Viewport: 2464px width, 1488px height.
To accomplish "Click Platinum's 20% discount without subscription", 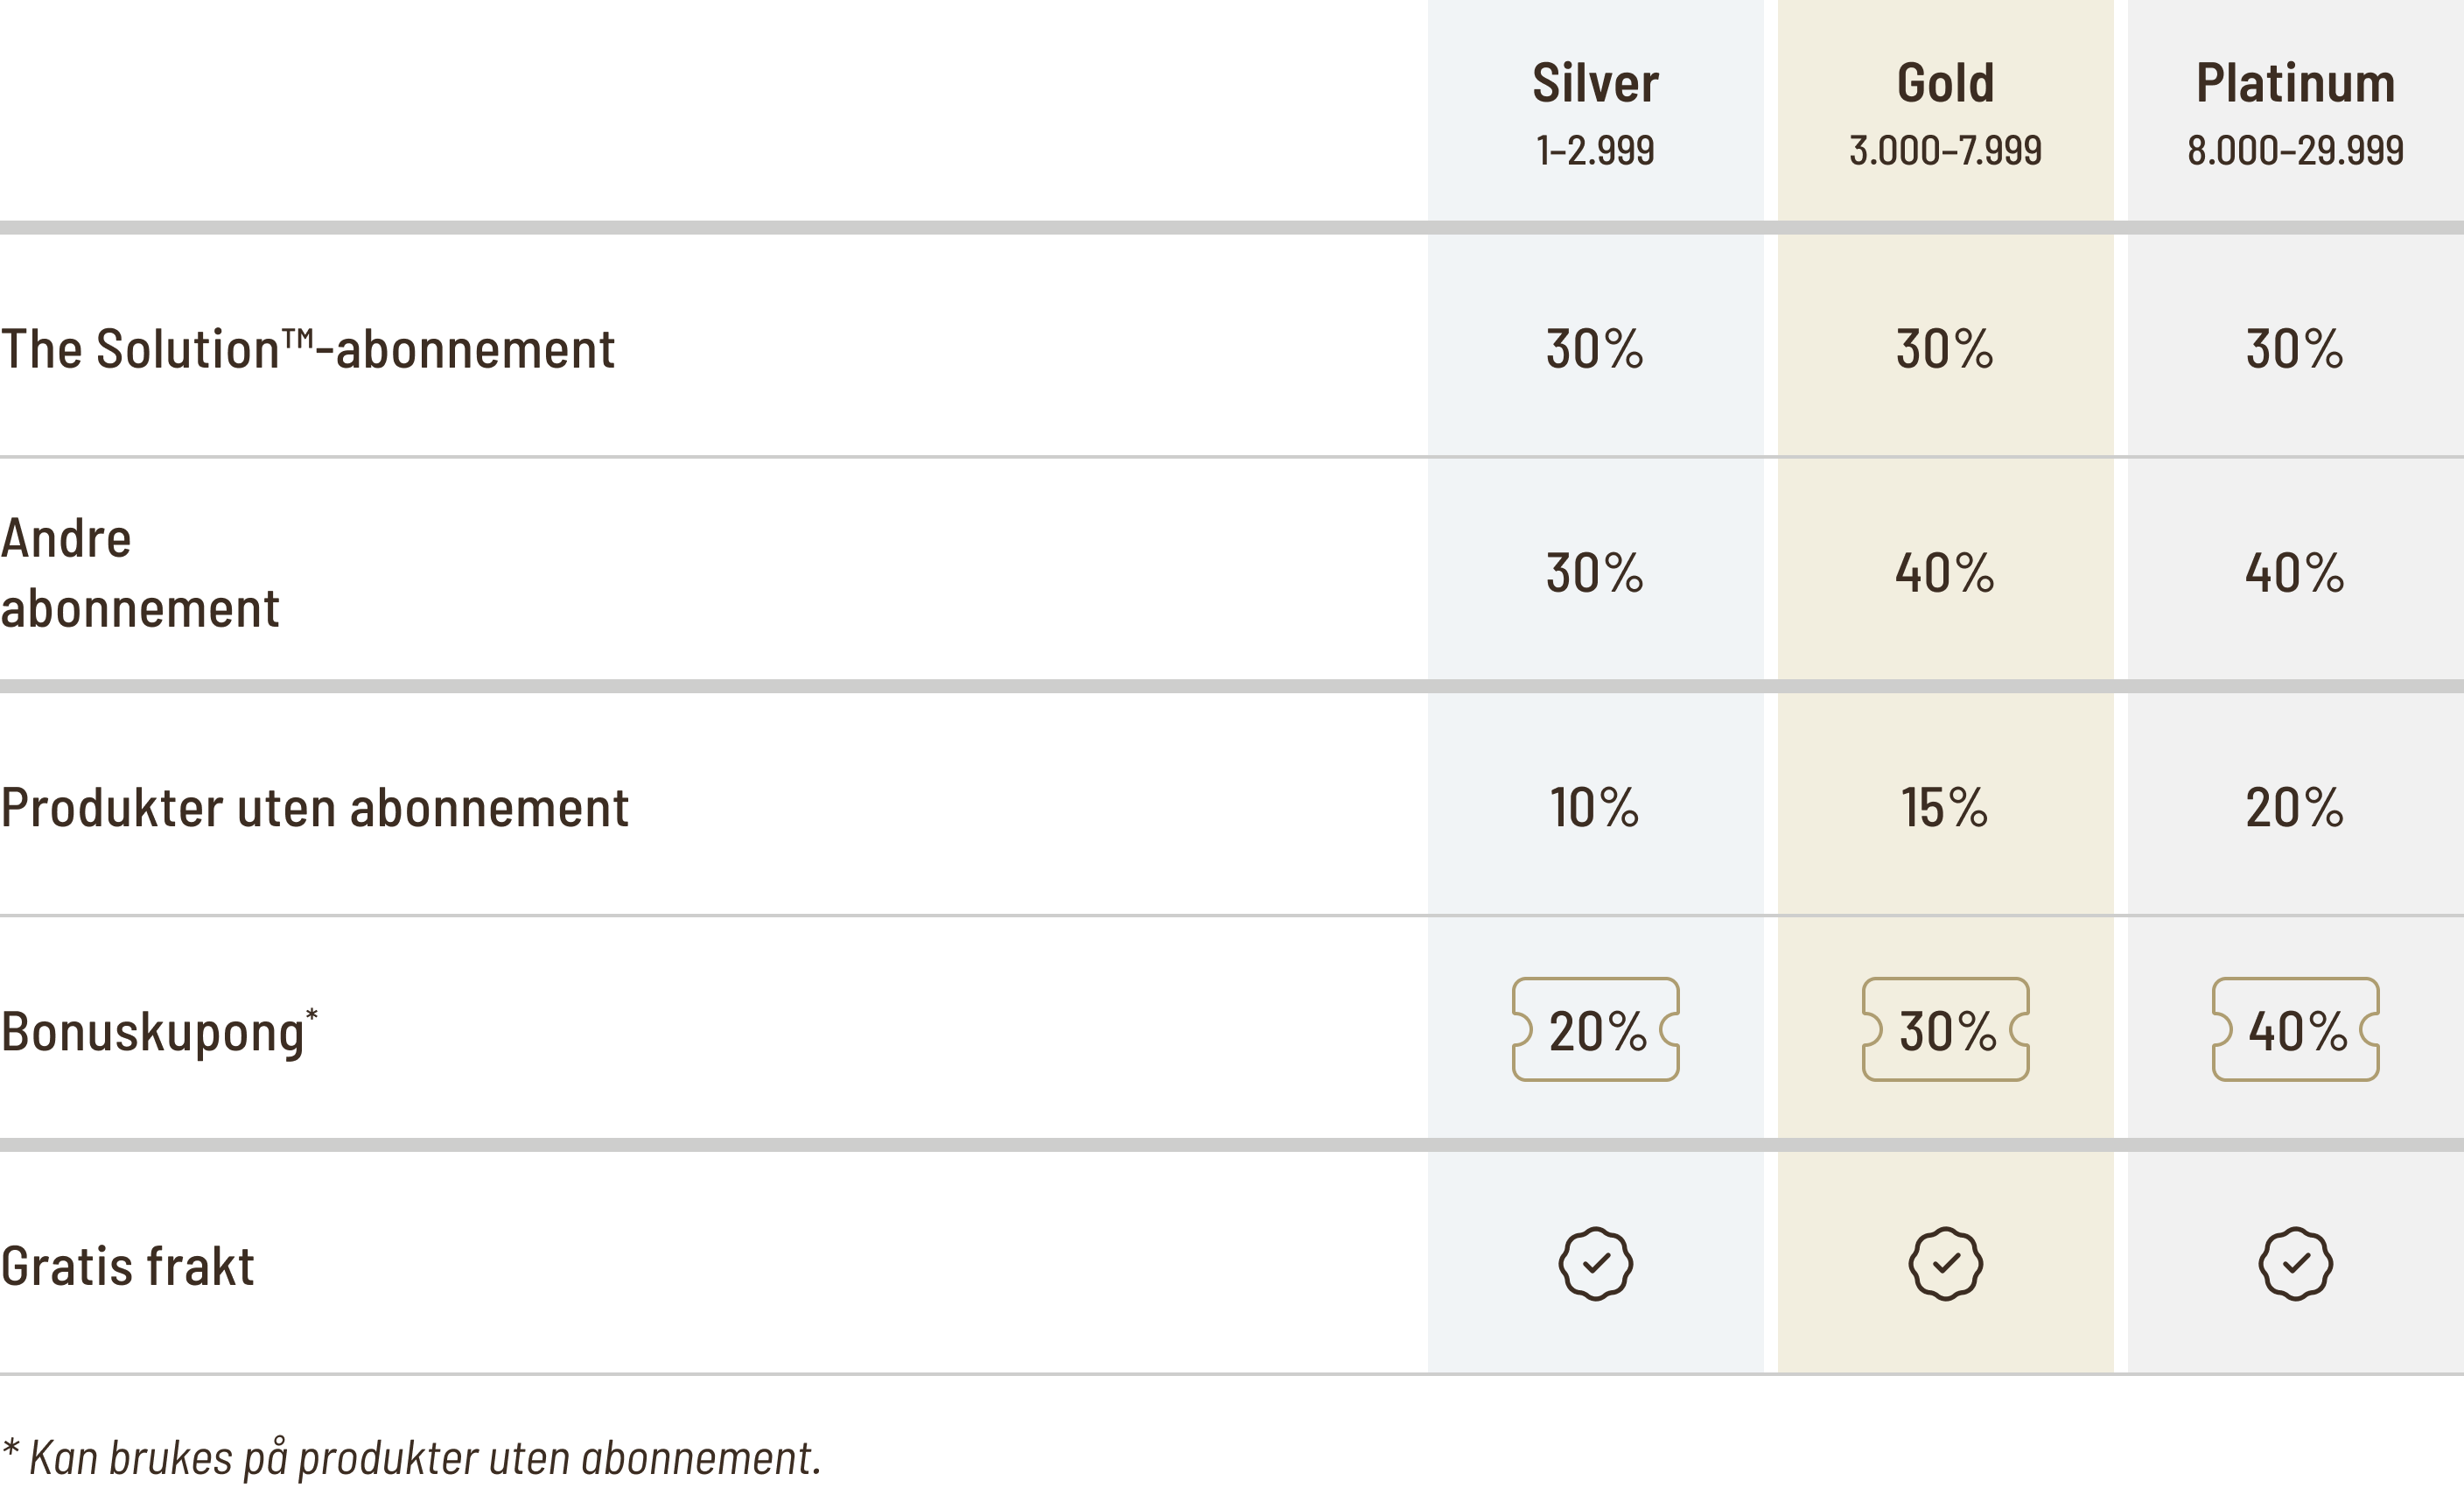I will click(x=2295, y=807).
